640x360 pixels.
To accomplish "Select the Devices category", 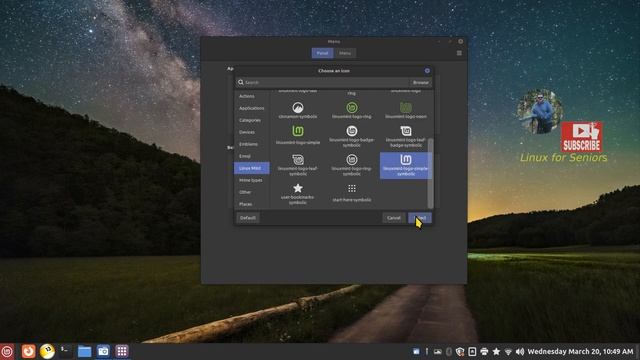I will click(251, 132).
